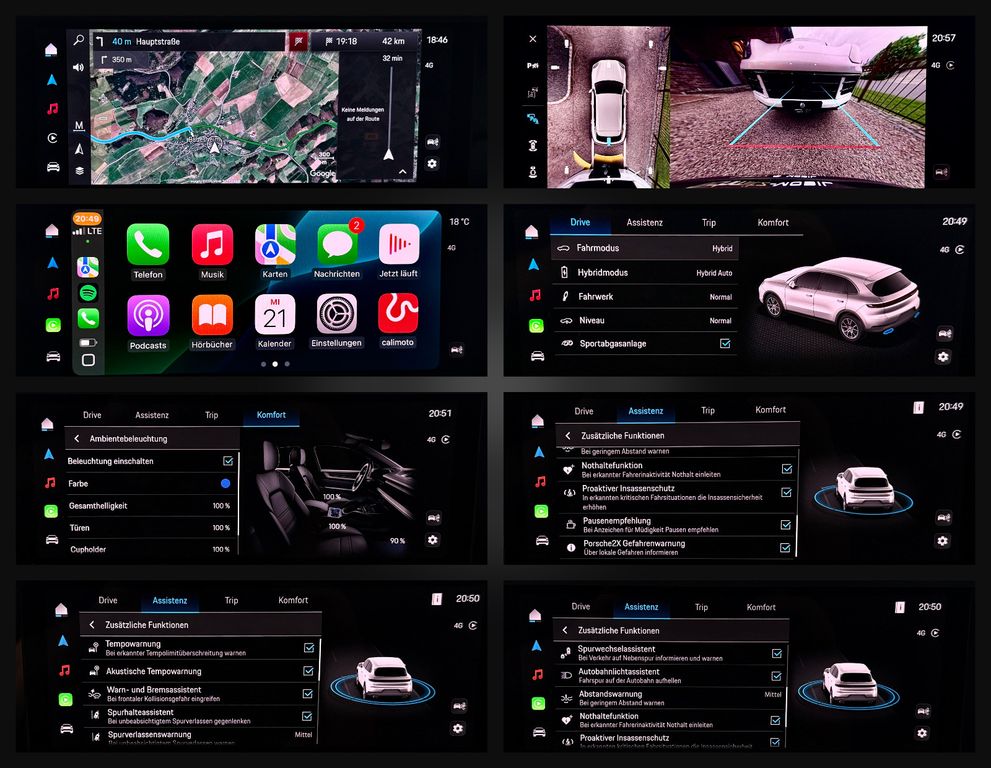Select the blue trajectory lines icon on camera screen
Screen dimensions: 991x768
pyautogui.click(x=533, y=118)
